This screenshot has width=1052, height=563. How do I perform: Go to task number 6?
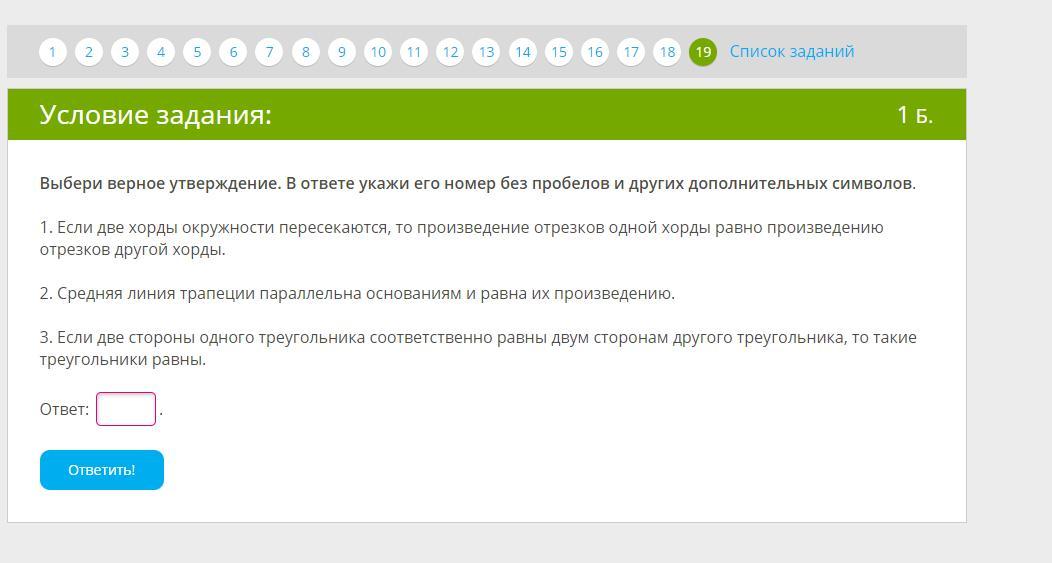coord(233,52)
